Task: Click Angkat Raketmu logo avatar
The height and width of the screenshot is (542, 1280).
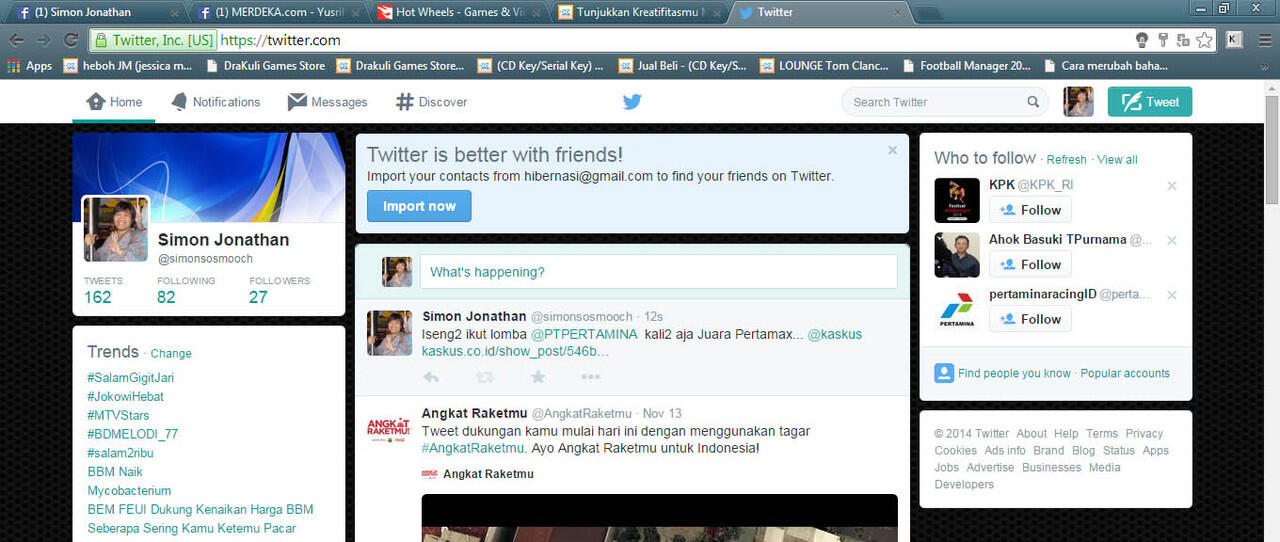Action: coord(389,430)
